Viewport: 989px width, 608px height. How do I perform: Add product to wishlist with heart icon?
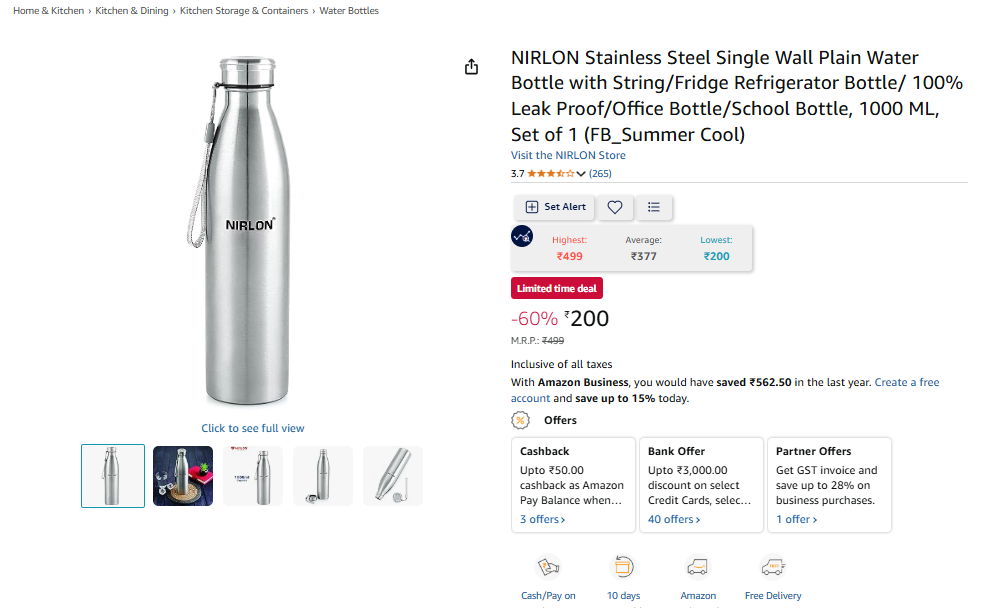coord(615,207)
